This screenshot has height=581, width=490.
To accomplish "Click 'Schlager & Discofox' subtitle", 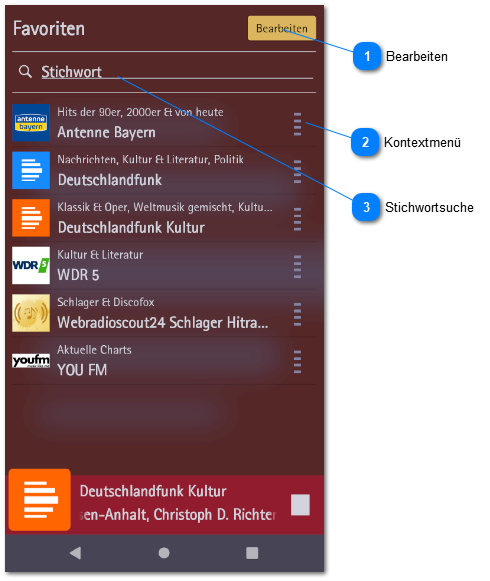I will (106, 302).
